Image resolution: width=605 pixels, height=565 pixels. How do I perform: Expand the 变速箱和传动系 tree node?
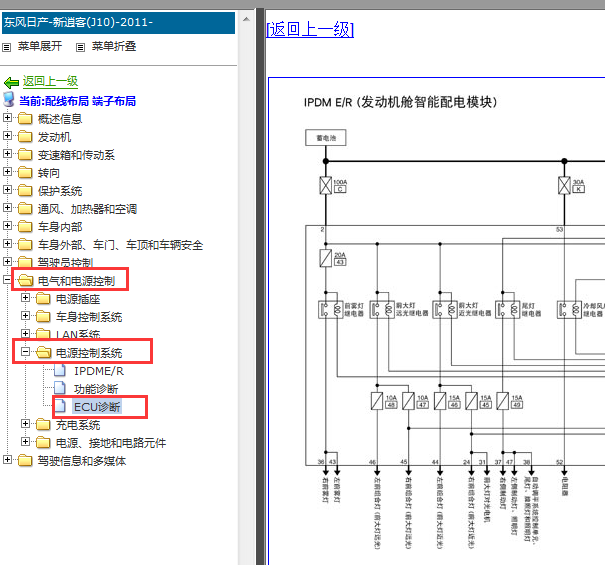(7, 153)
